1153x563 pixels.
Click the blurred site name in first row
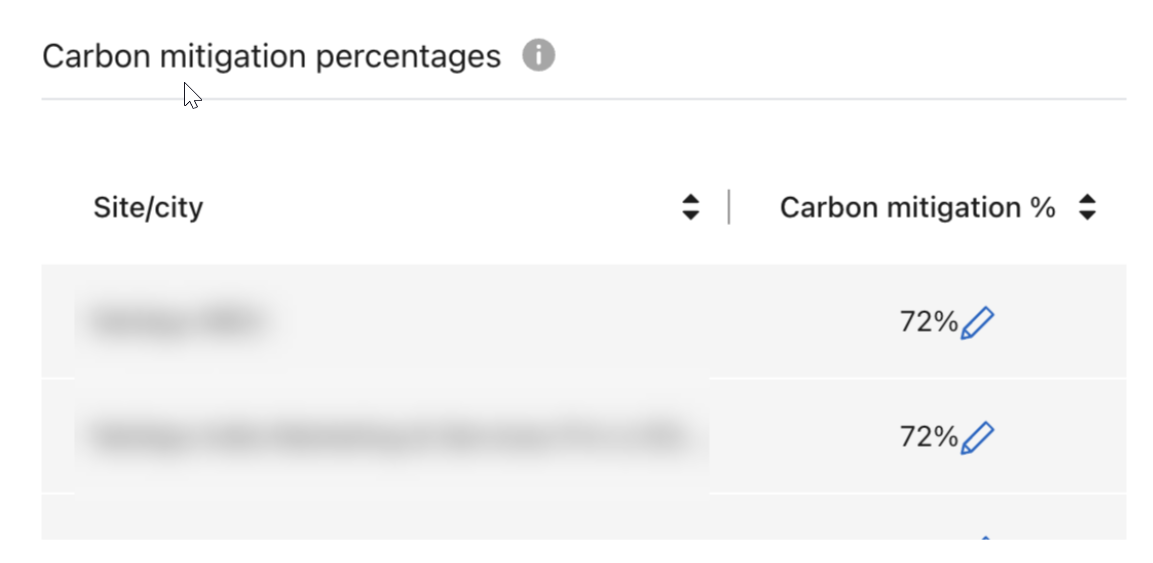pyautogui.click(x=177, y=322)
